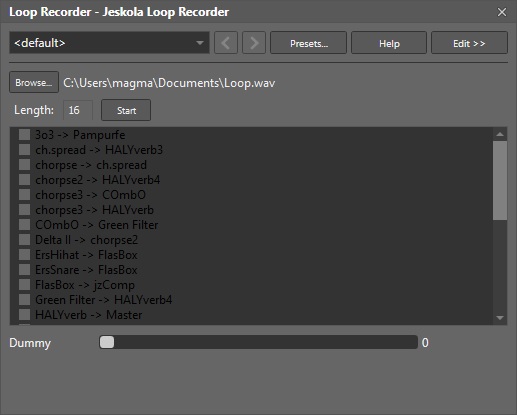Click the Dummy parameter slider handle
517x415 pixels.
click(107, 342)
